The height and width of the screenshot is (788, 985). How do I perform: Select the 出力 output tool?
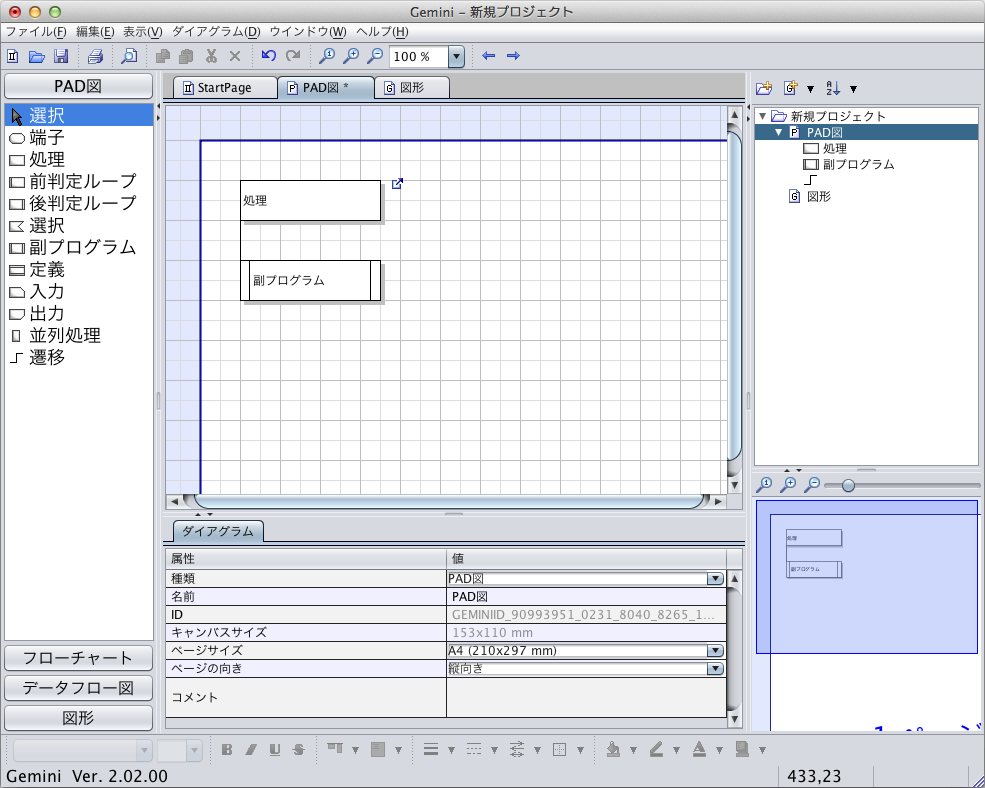[x=79, y=314]
